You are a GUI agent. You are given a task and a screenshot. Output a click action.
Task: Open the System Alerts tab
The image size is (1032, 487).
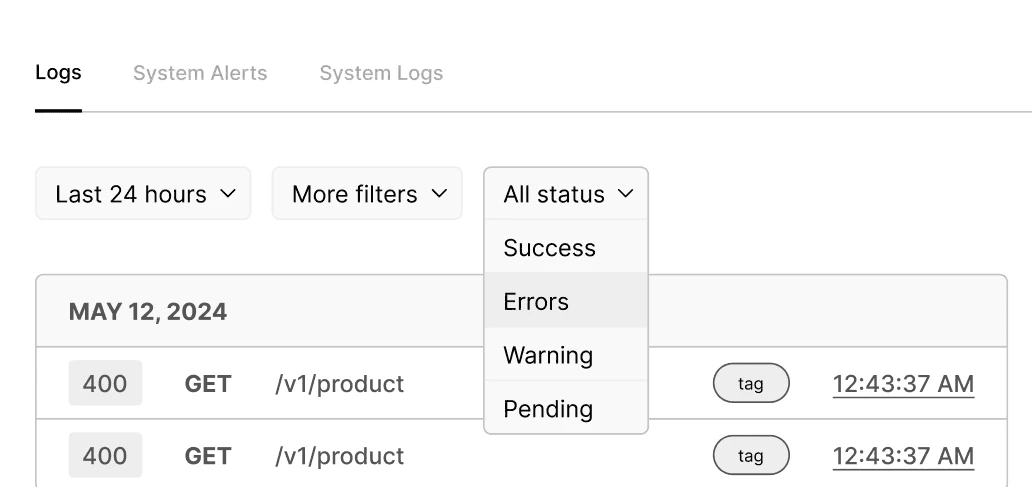[200, 74]
